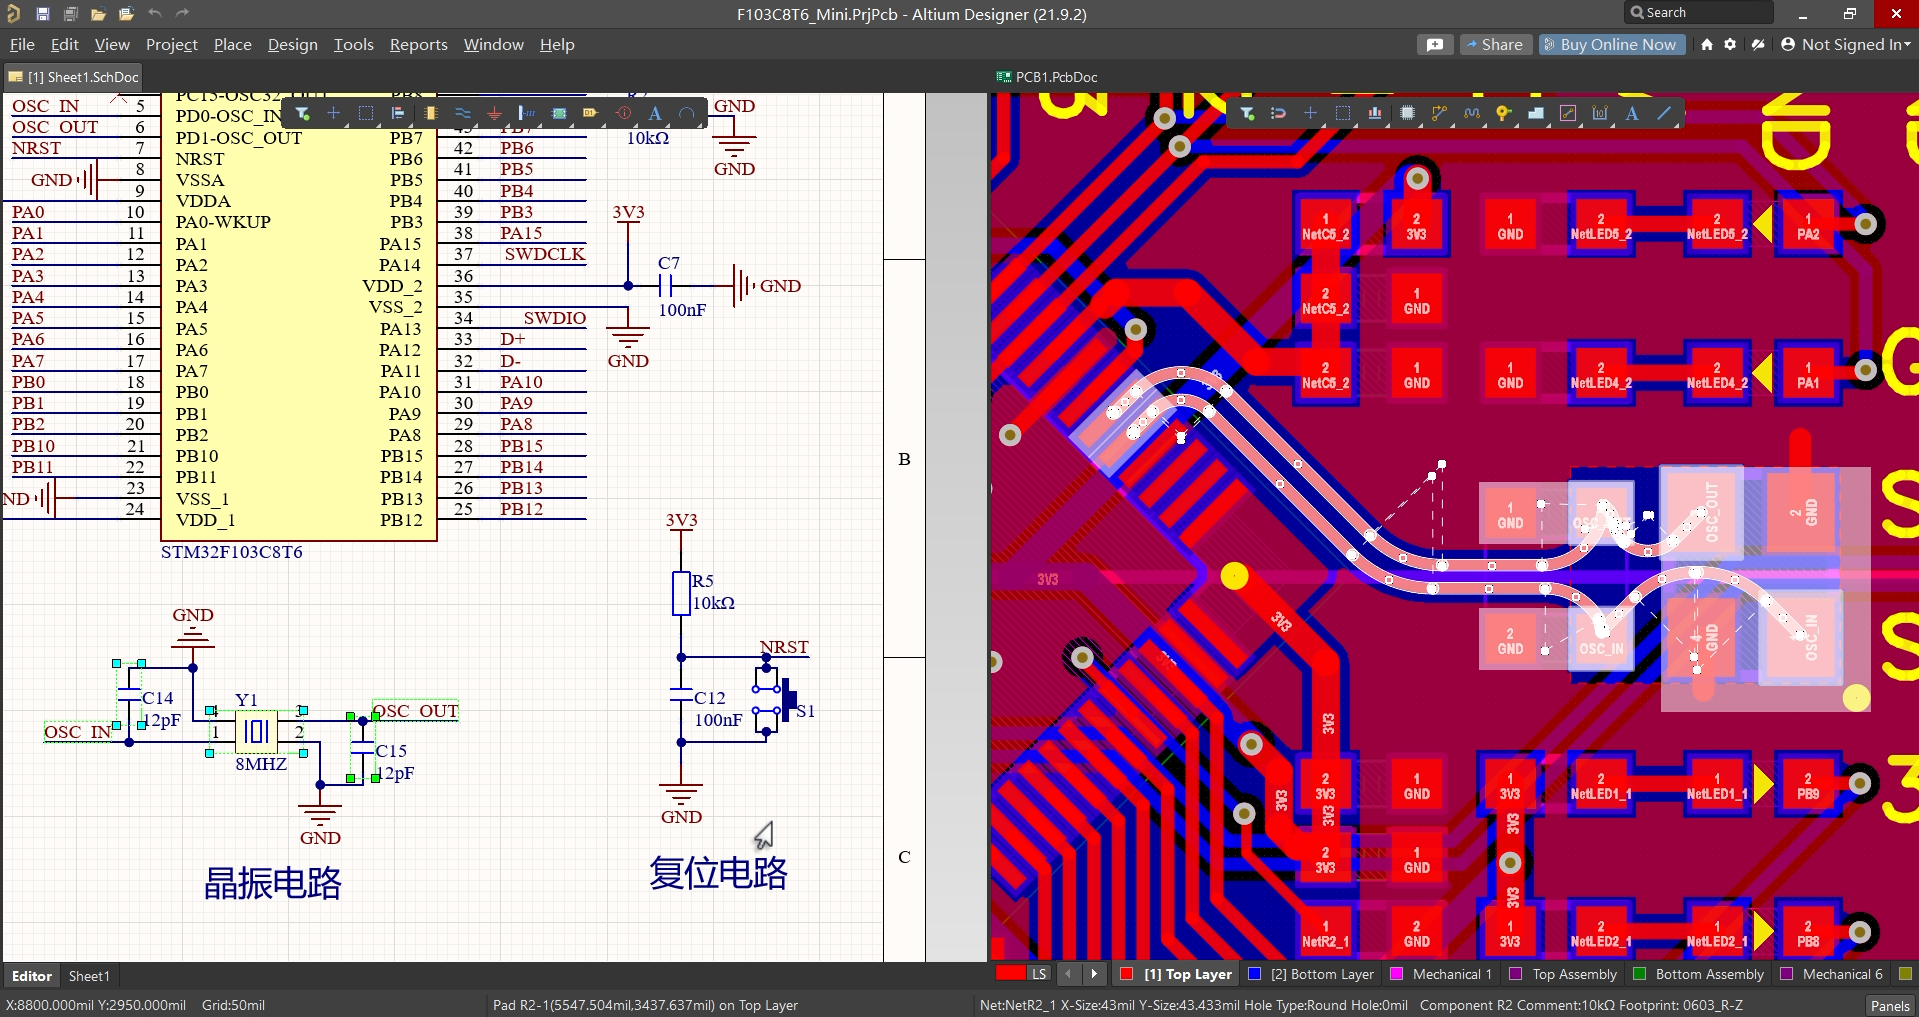
Task: Click the Share button
Action: (1495, 45)
